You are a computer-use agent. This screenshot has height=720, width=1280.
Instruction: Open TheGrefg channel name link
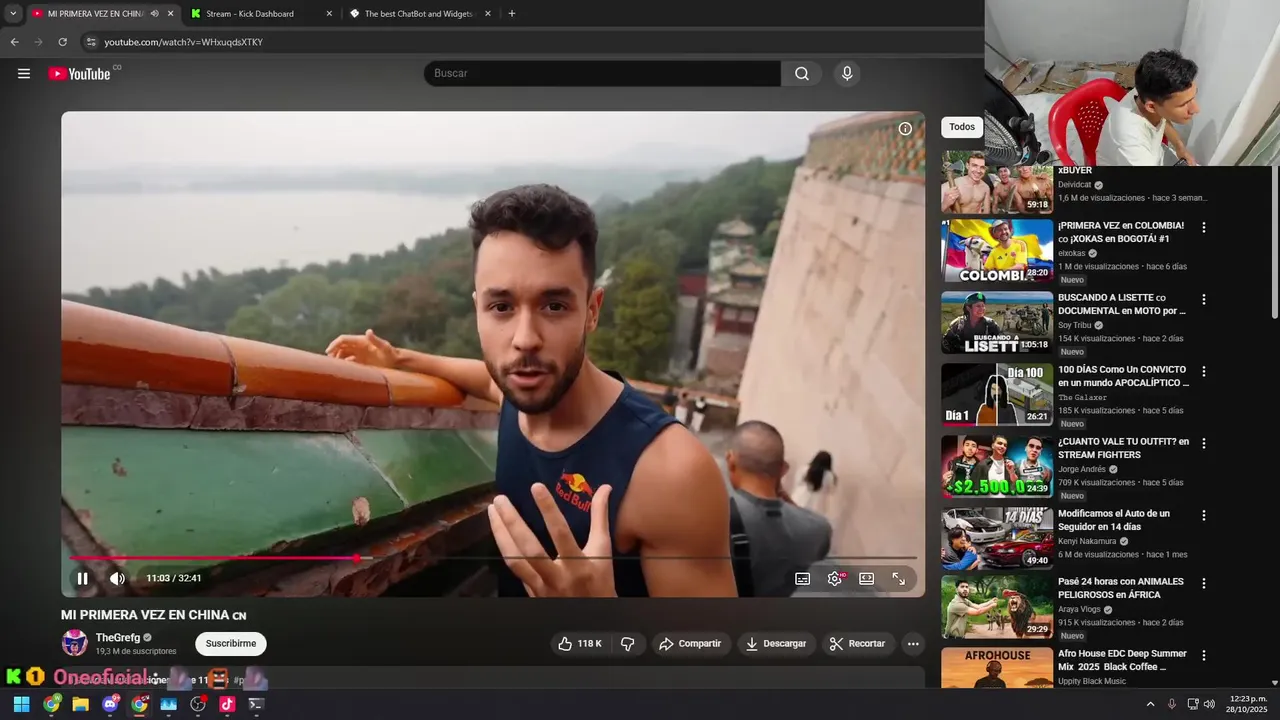coord(118,637)
